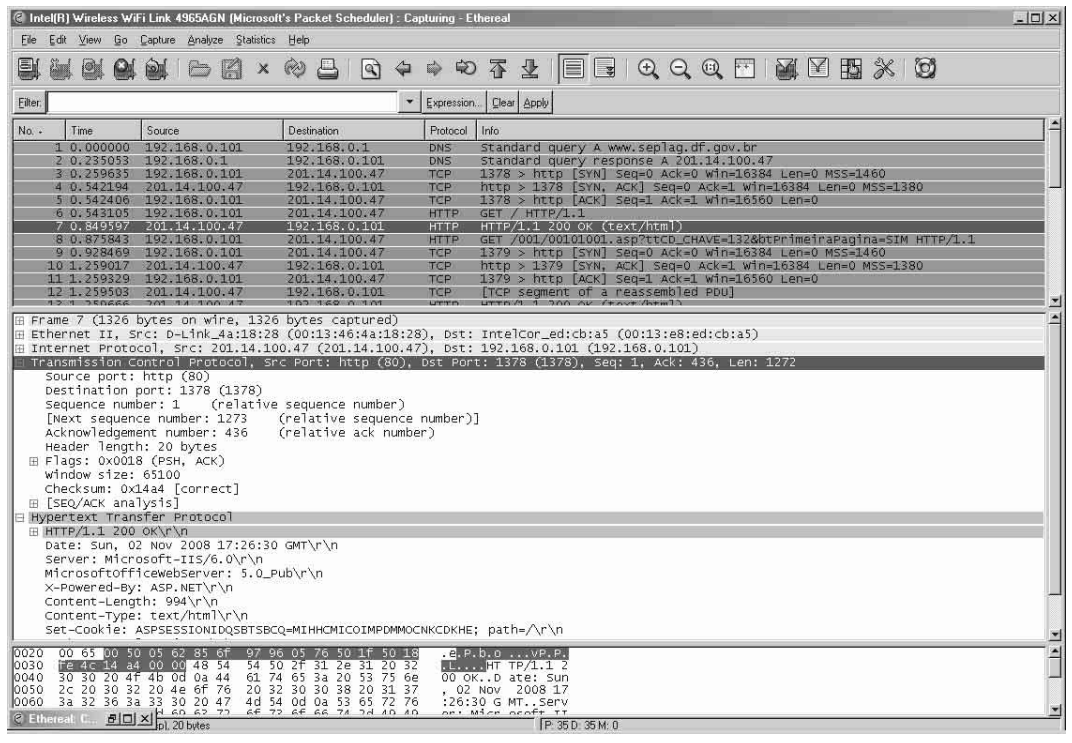
Task: Focus the display filter input field
Action: click(223, 103)
